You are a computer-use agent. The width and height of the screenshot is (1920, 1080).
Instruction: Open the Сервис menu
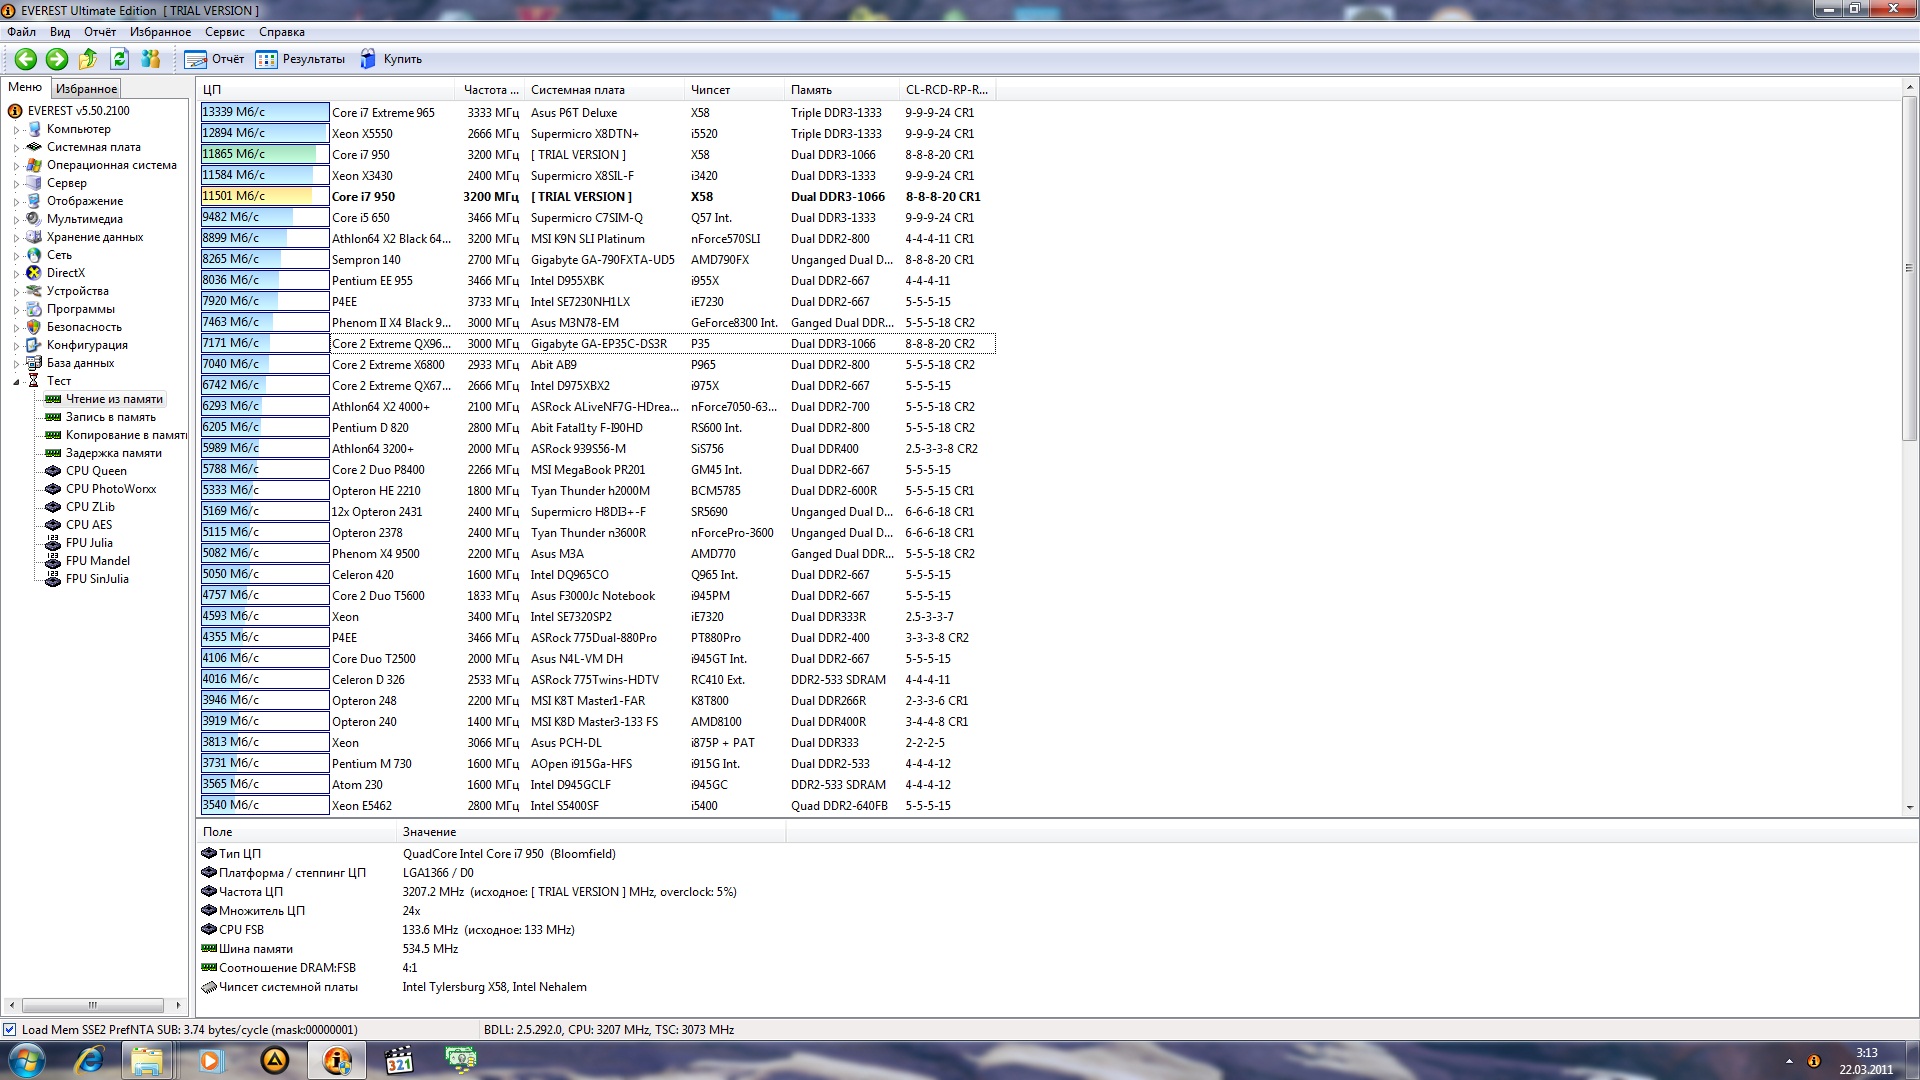[224, 32]
